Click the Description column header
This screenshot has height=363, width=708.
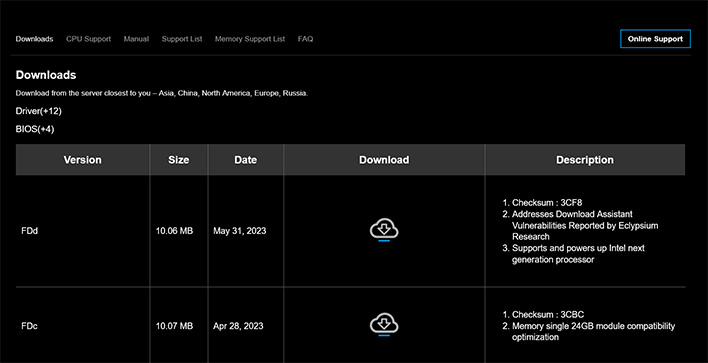[x=585, y=160]
